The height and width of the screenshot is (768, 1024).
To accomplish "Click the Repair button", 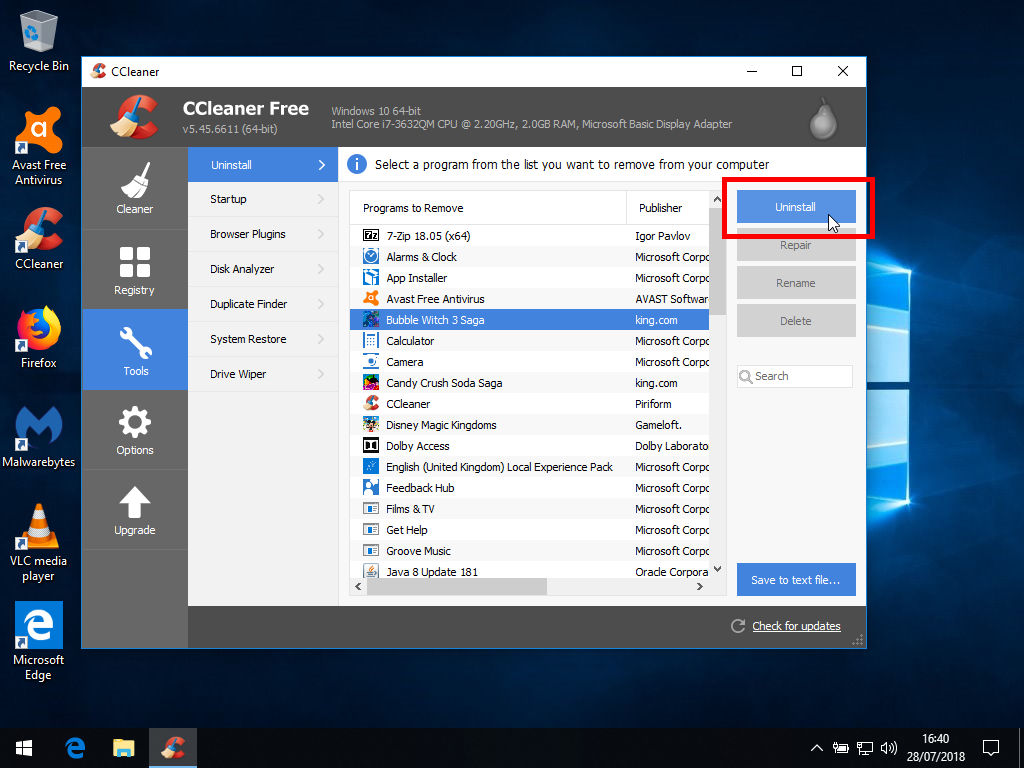I will pos(796,245).
